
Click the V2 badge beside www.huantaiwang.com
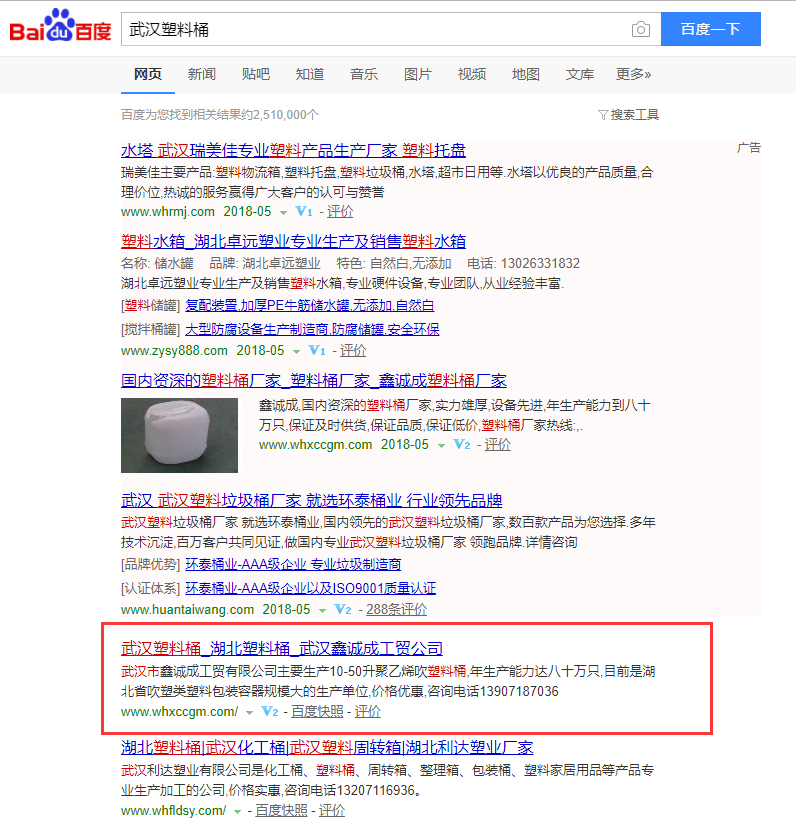click(343, 609)
